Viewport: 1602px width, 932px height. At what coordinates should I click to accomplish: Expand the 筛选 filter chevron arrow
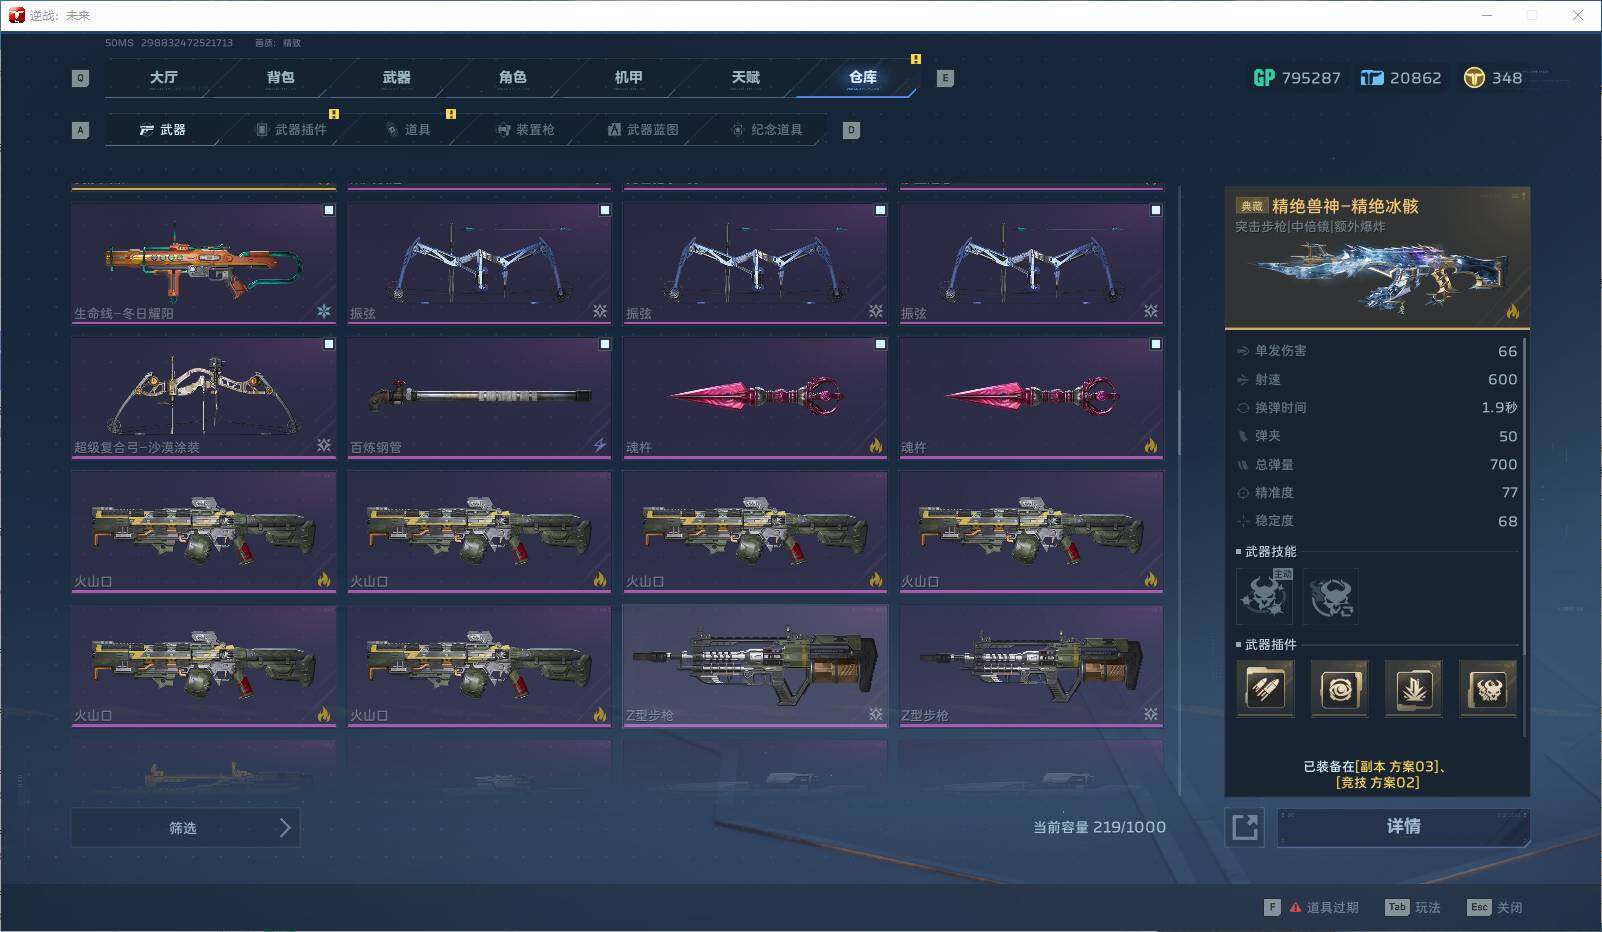[x=285, y=828]
